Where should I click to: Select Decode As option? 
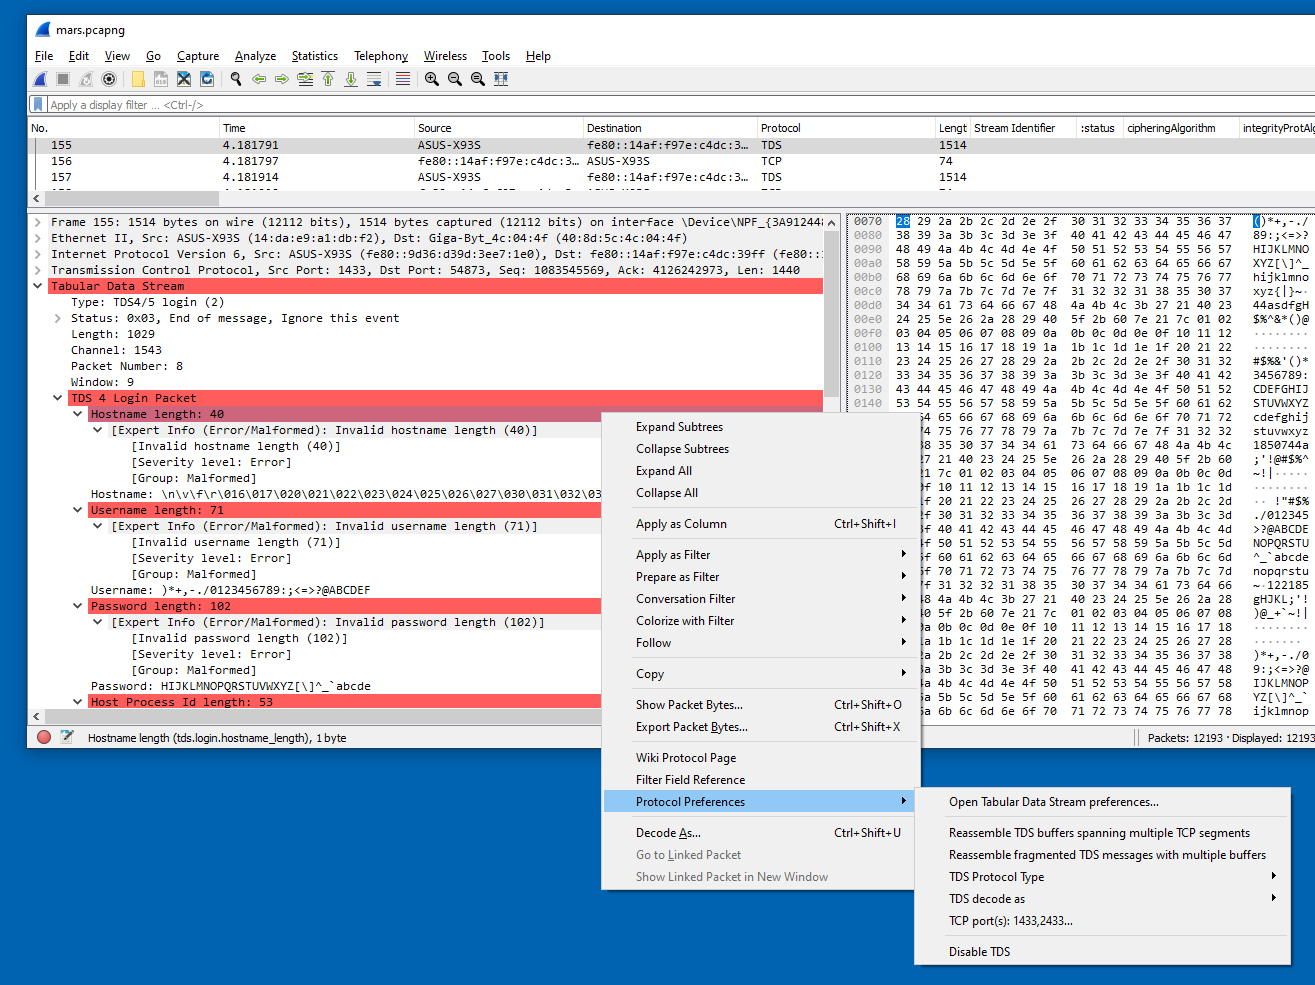tap(760, 833)
